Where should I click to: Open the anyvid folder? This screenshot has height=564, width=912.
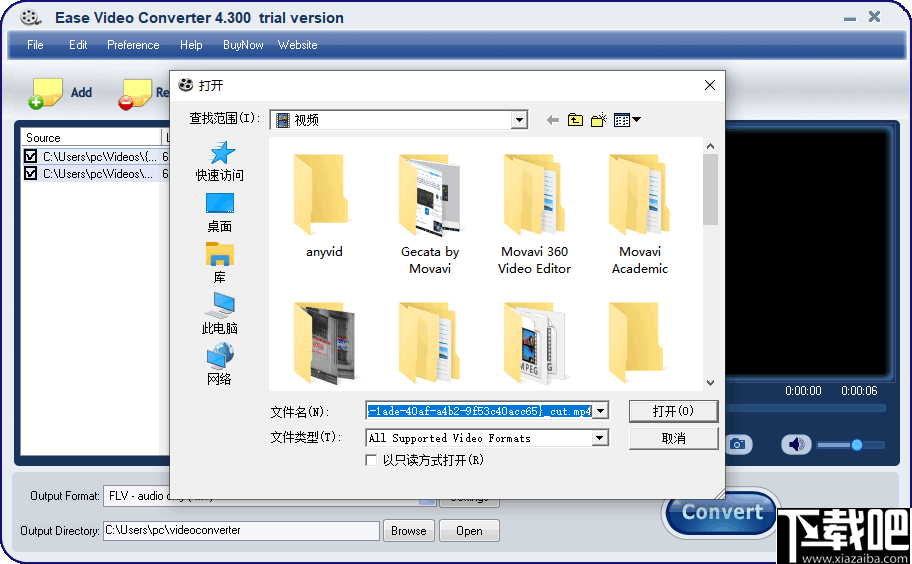[x=324, y=206]
